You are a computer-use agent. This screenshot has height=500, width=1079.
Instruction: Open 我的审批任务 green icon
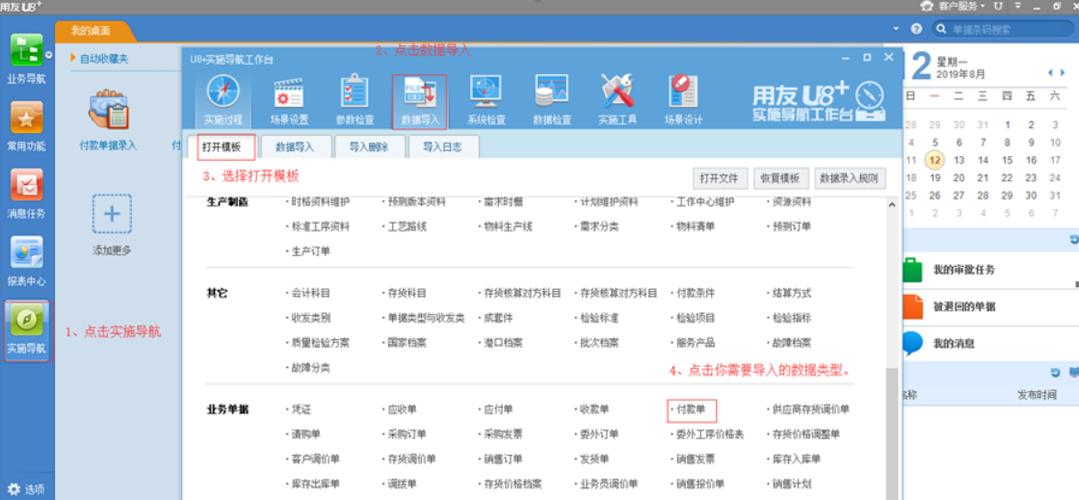coord(912,270)
